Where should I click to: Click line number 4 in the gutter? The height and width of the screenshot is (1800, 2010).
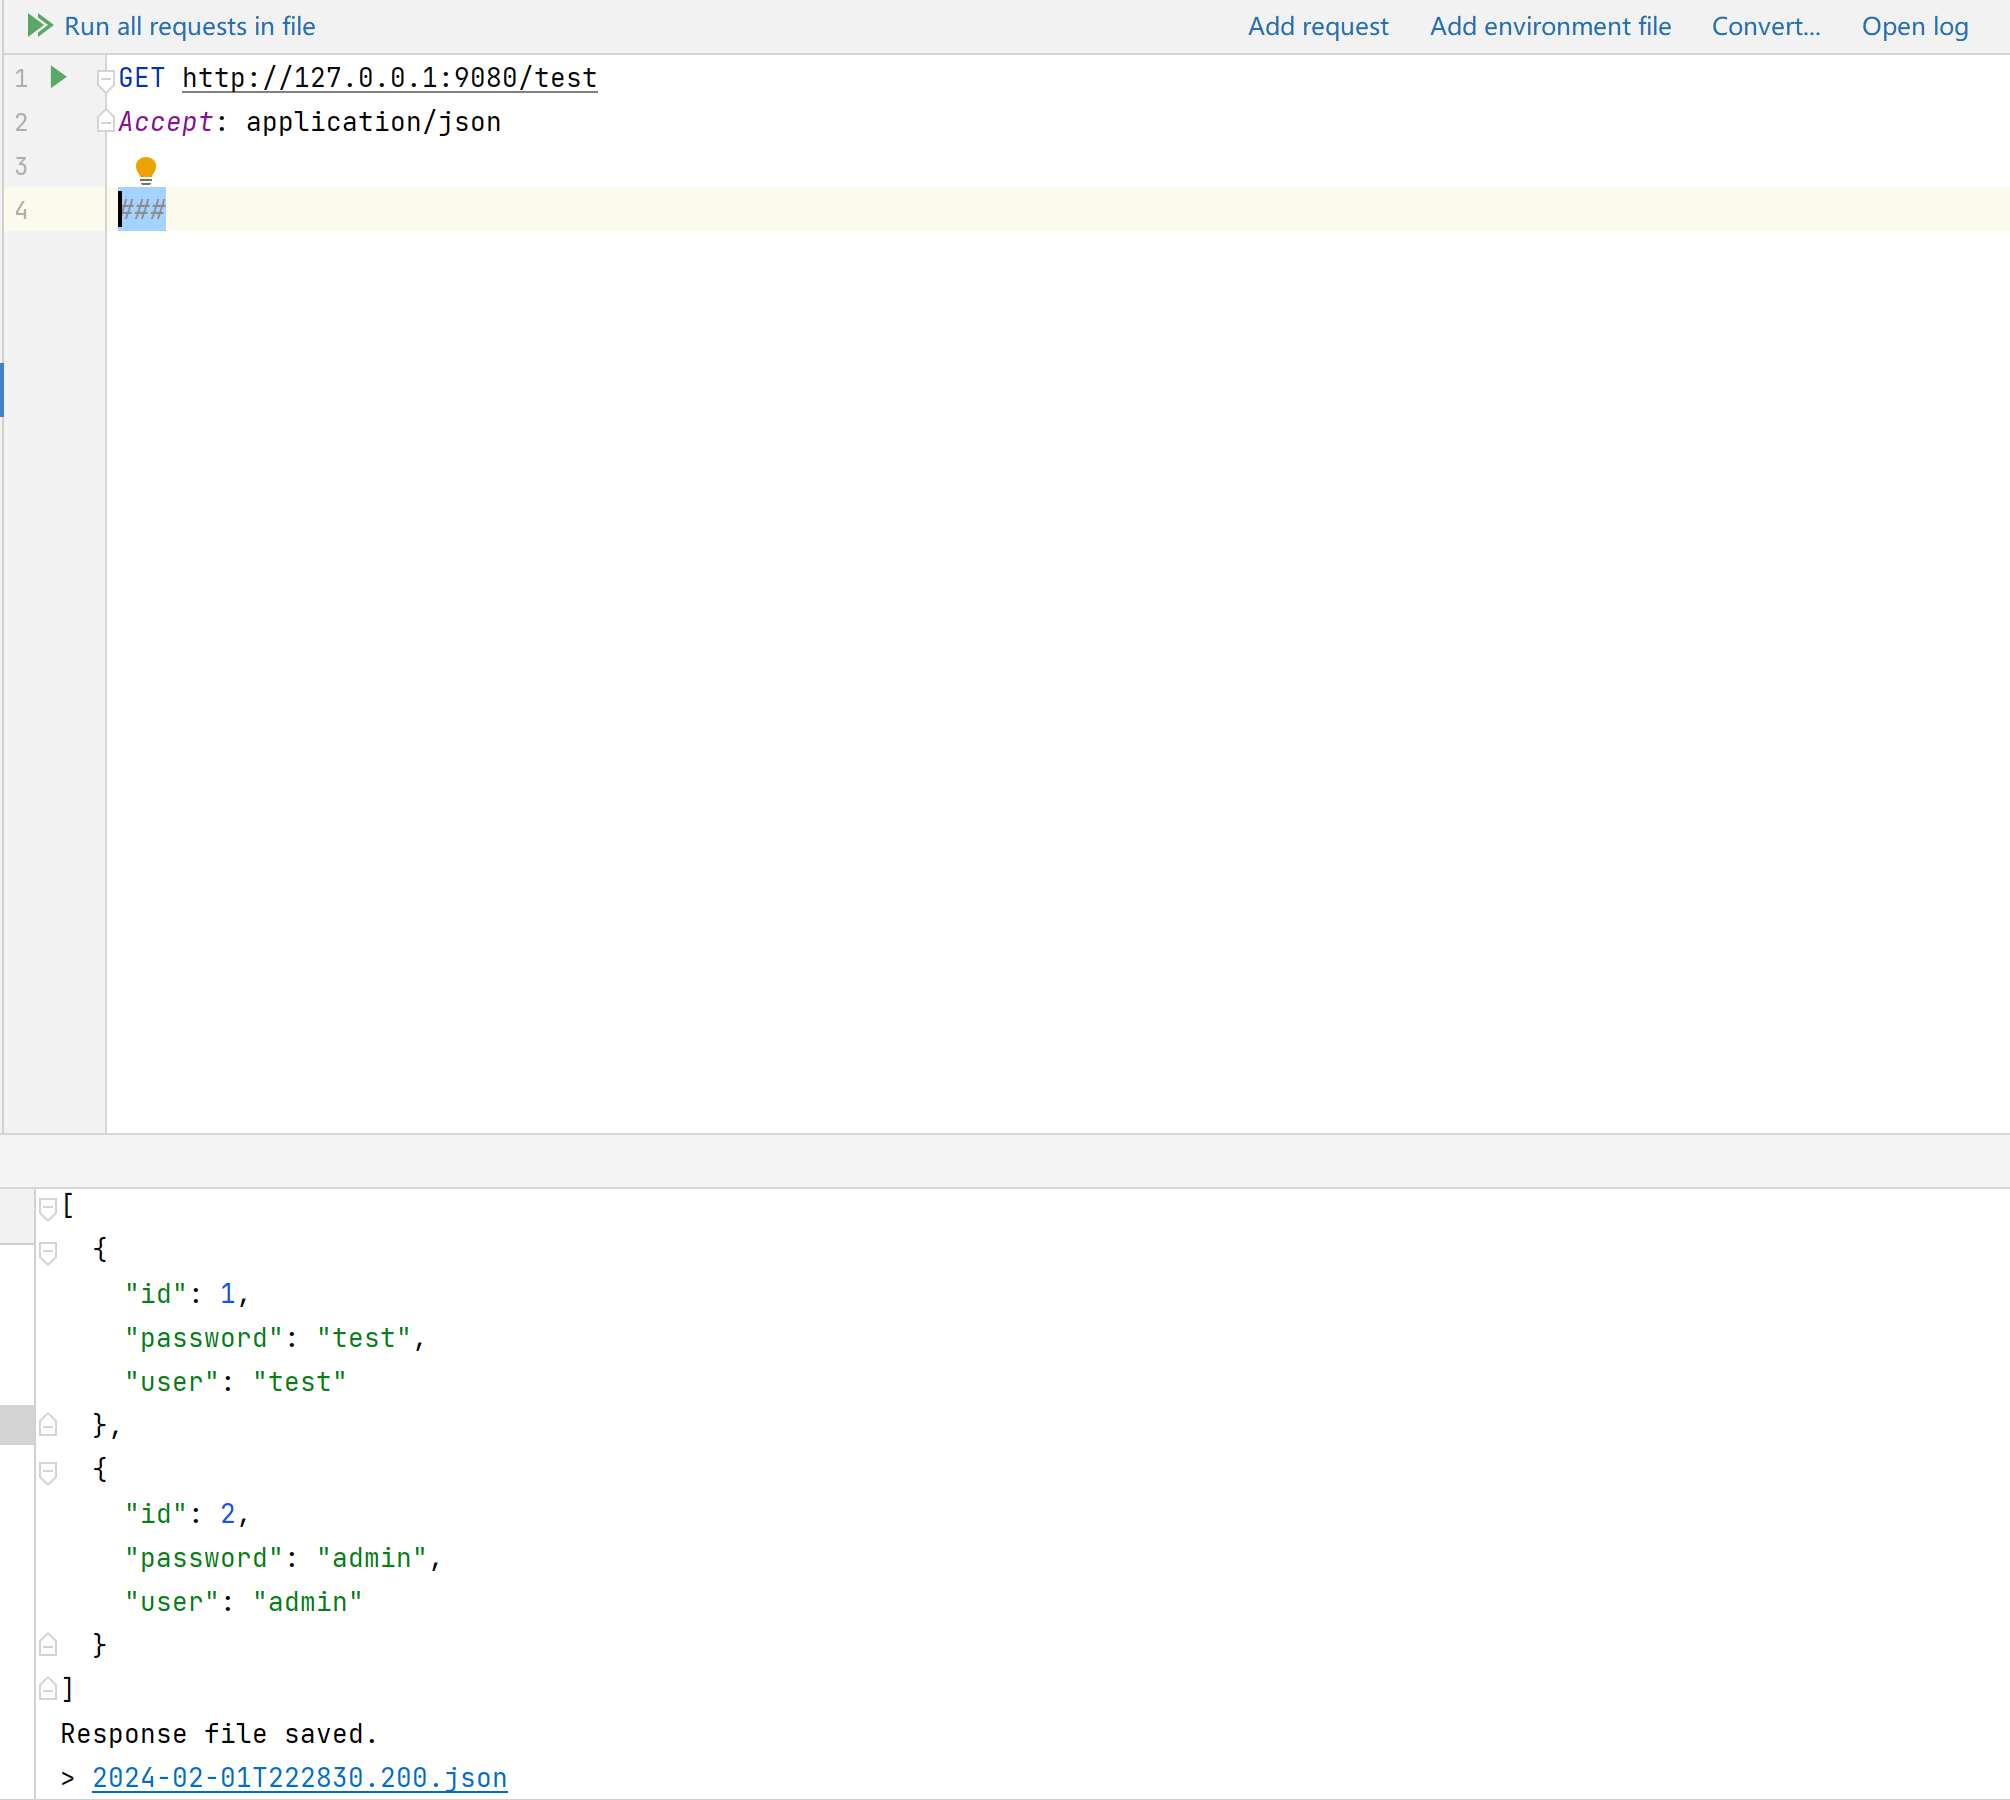click(x=21, y=210)
